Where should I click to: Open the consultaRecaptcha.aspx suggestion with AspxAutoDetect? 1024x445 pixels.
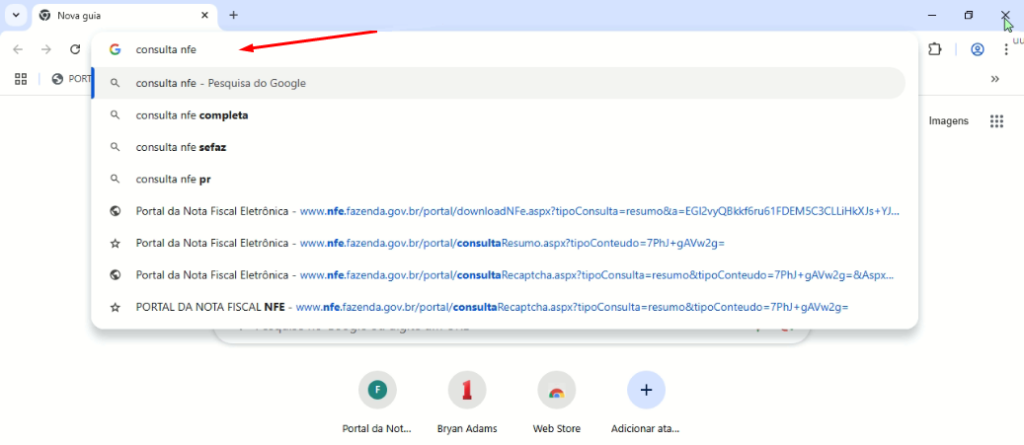[x=500, y=275]
